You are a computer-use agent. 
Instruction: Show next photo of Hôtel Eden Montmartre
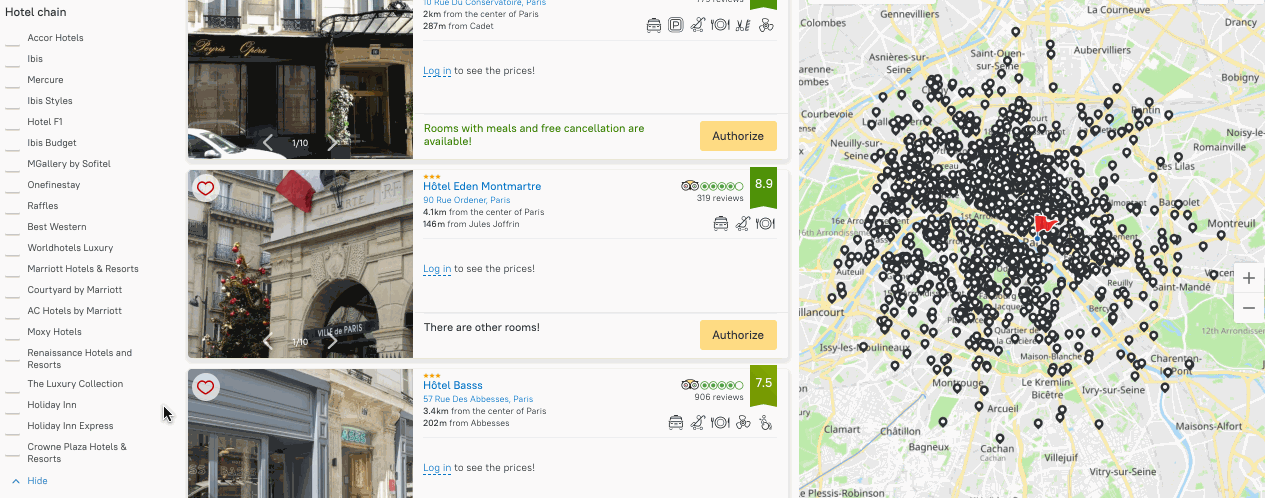[333, 342]
